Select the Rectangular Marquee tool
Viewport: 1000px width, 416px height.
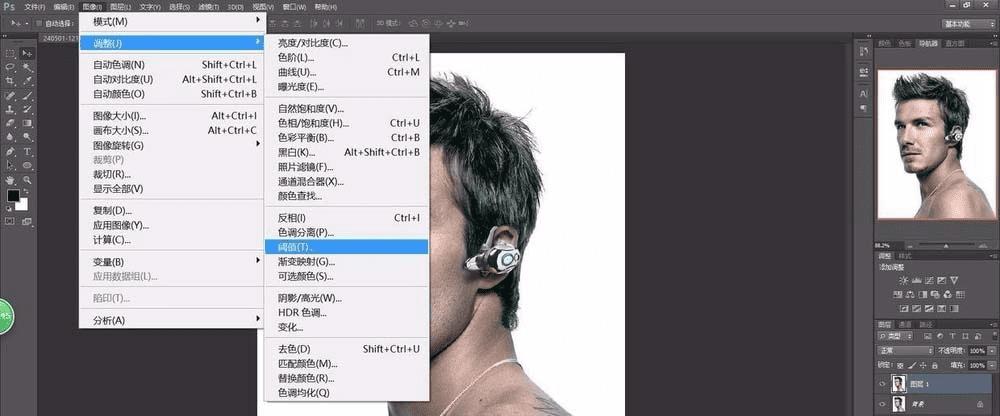10,53
